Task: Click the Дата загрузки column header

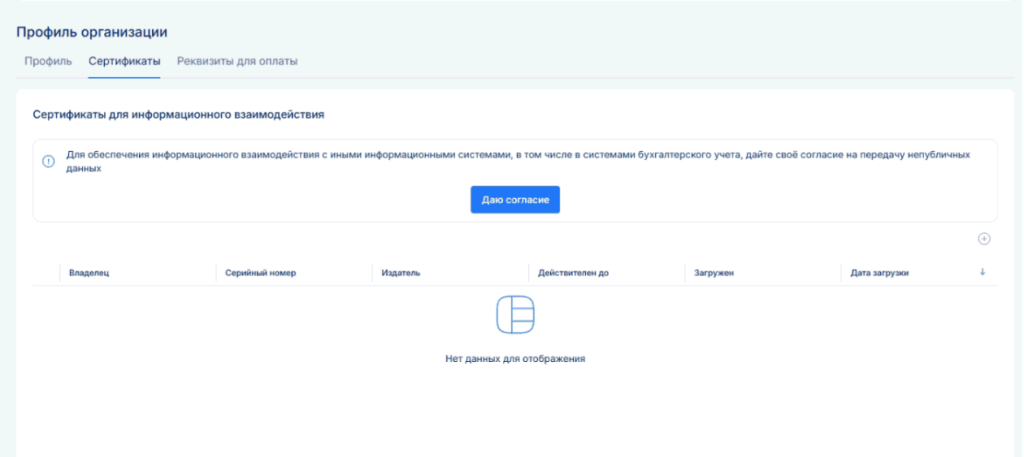Action: pos(879,273)
